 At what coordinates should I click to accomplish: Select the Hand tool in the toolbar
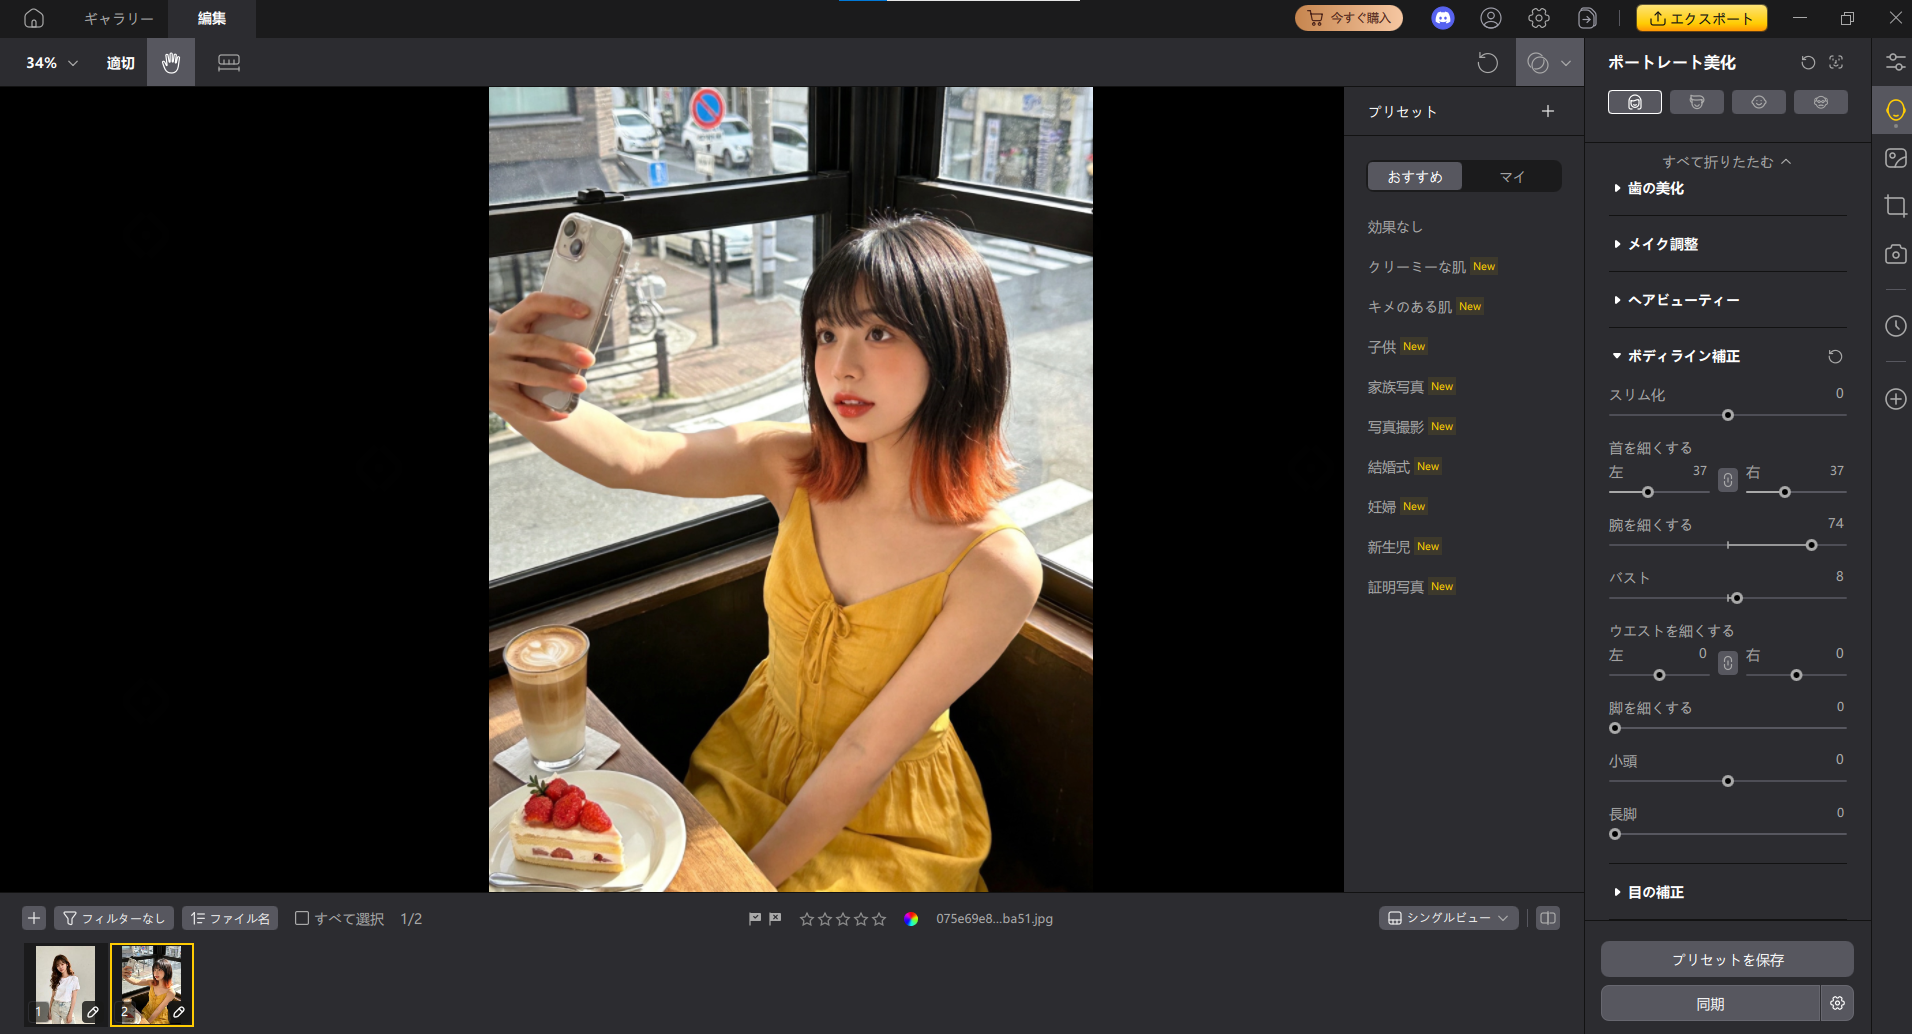coord(170,62)
